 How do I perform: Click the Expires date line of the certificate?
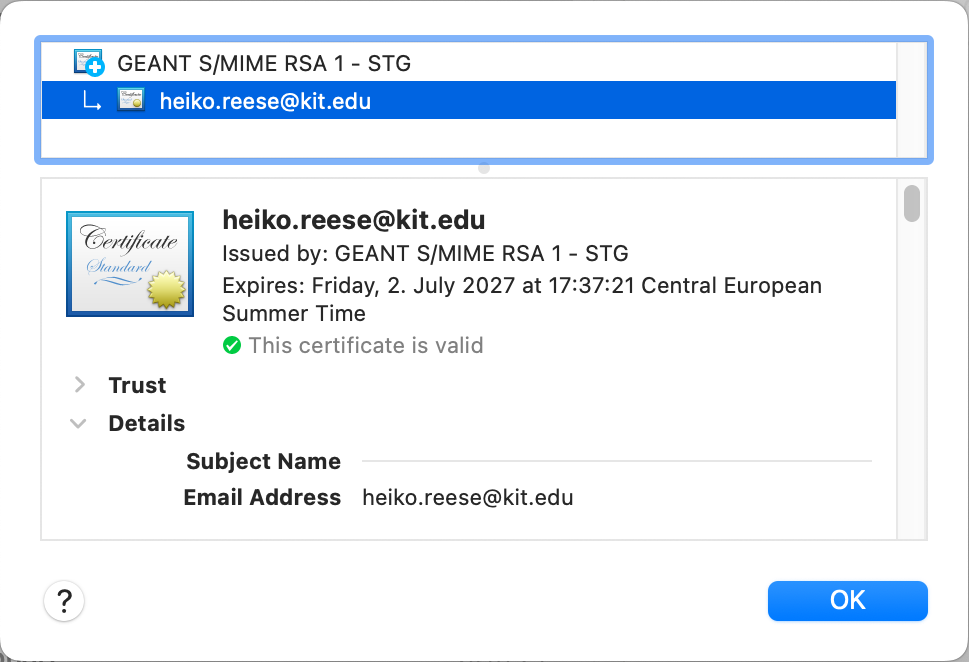(522, 299)
